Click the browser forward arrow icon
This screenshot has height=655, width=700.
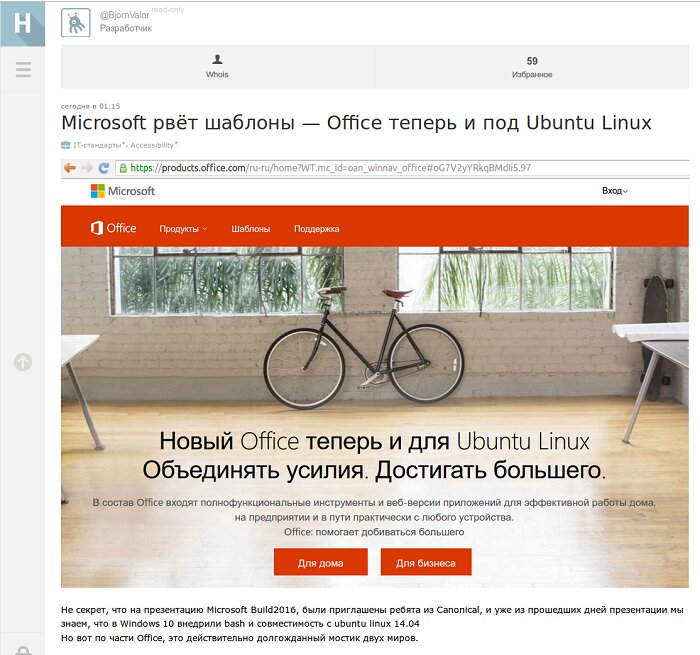click(x=87, y=168)
